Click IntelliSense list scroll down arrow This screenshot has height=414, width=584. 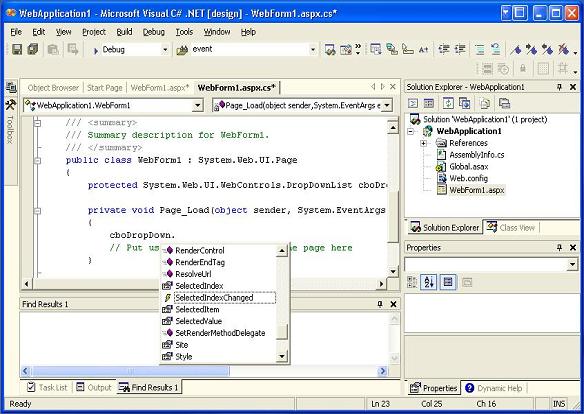[282, 356]
